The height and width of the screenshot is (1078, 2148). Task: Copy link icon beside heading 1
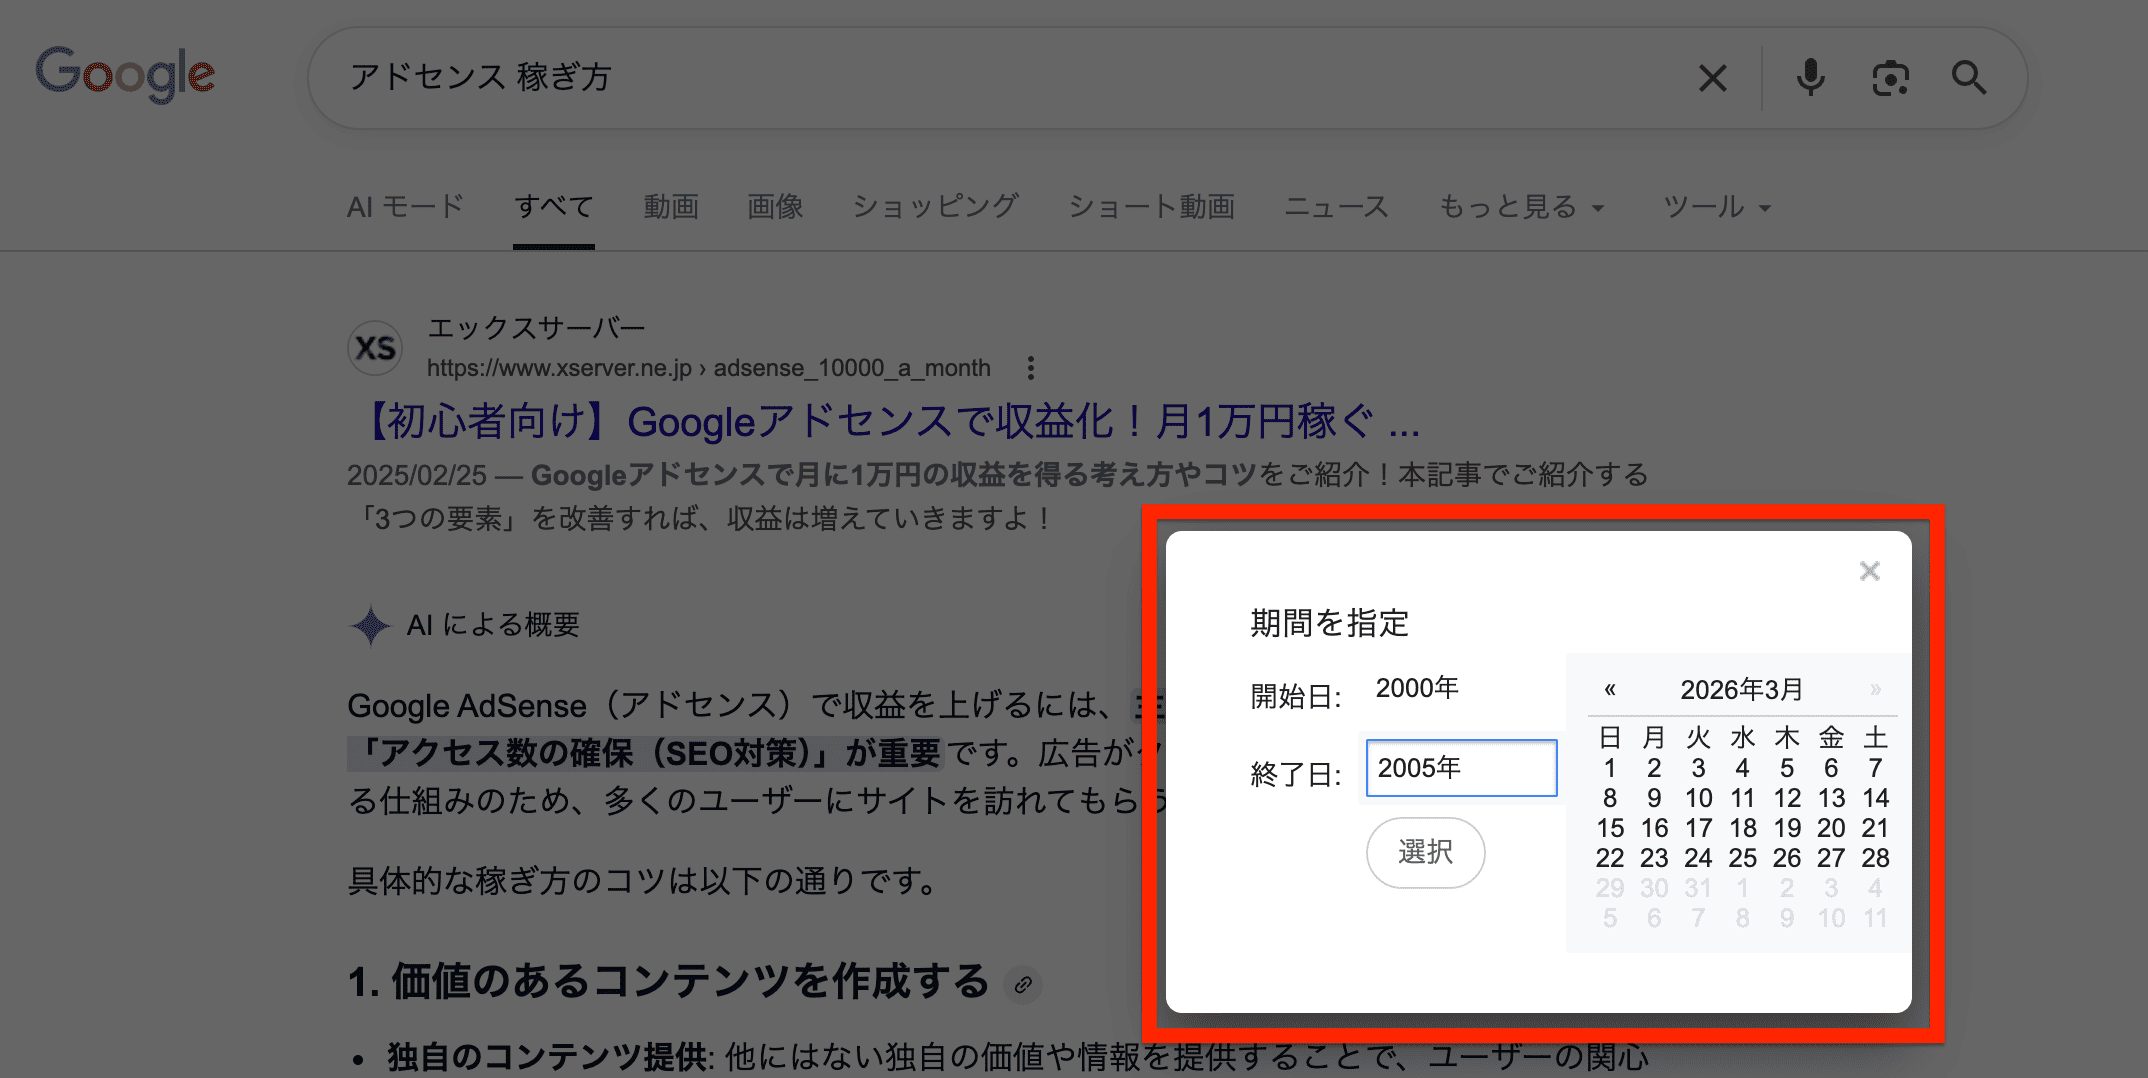1023,985
